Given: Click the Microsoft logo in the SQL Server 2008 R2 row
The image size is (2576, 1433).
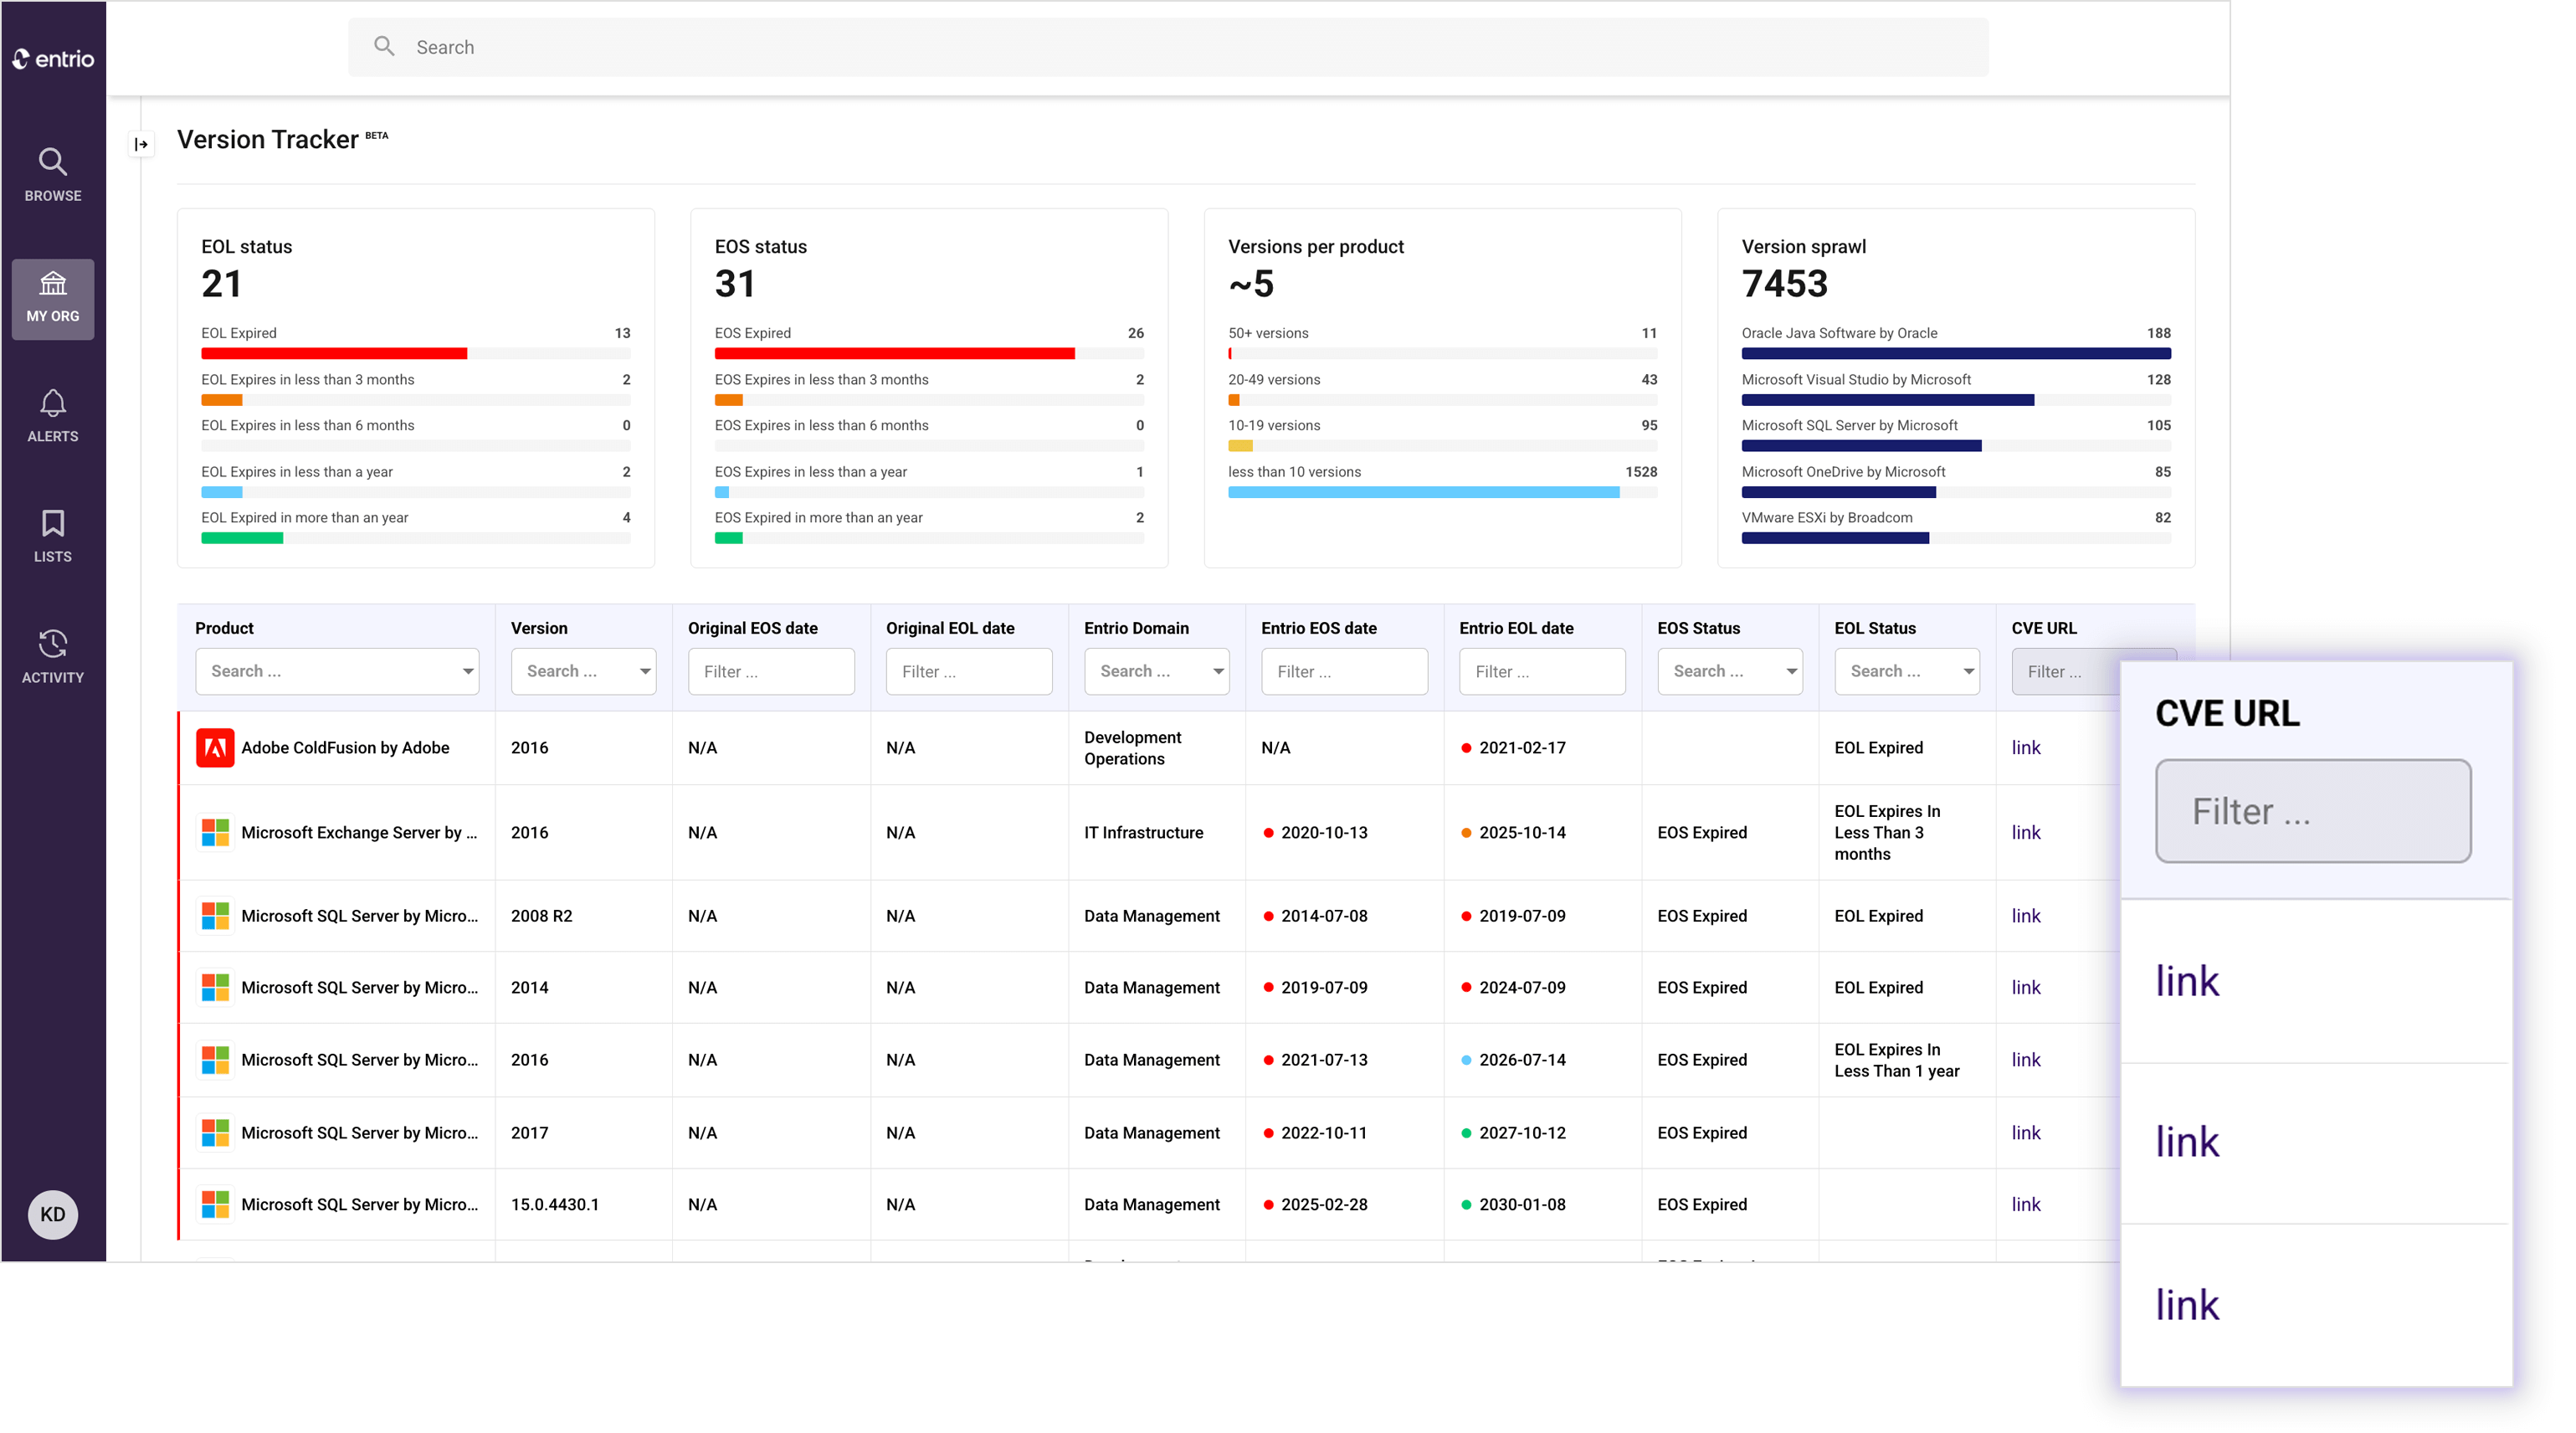Looking at the screenshot, I should click(215, 915).
